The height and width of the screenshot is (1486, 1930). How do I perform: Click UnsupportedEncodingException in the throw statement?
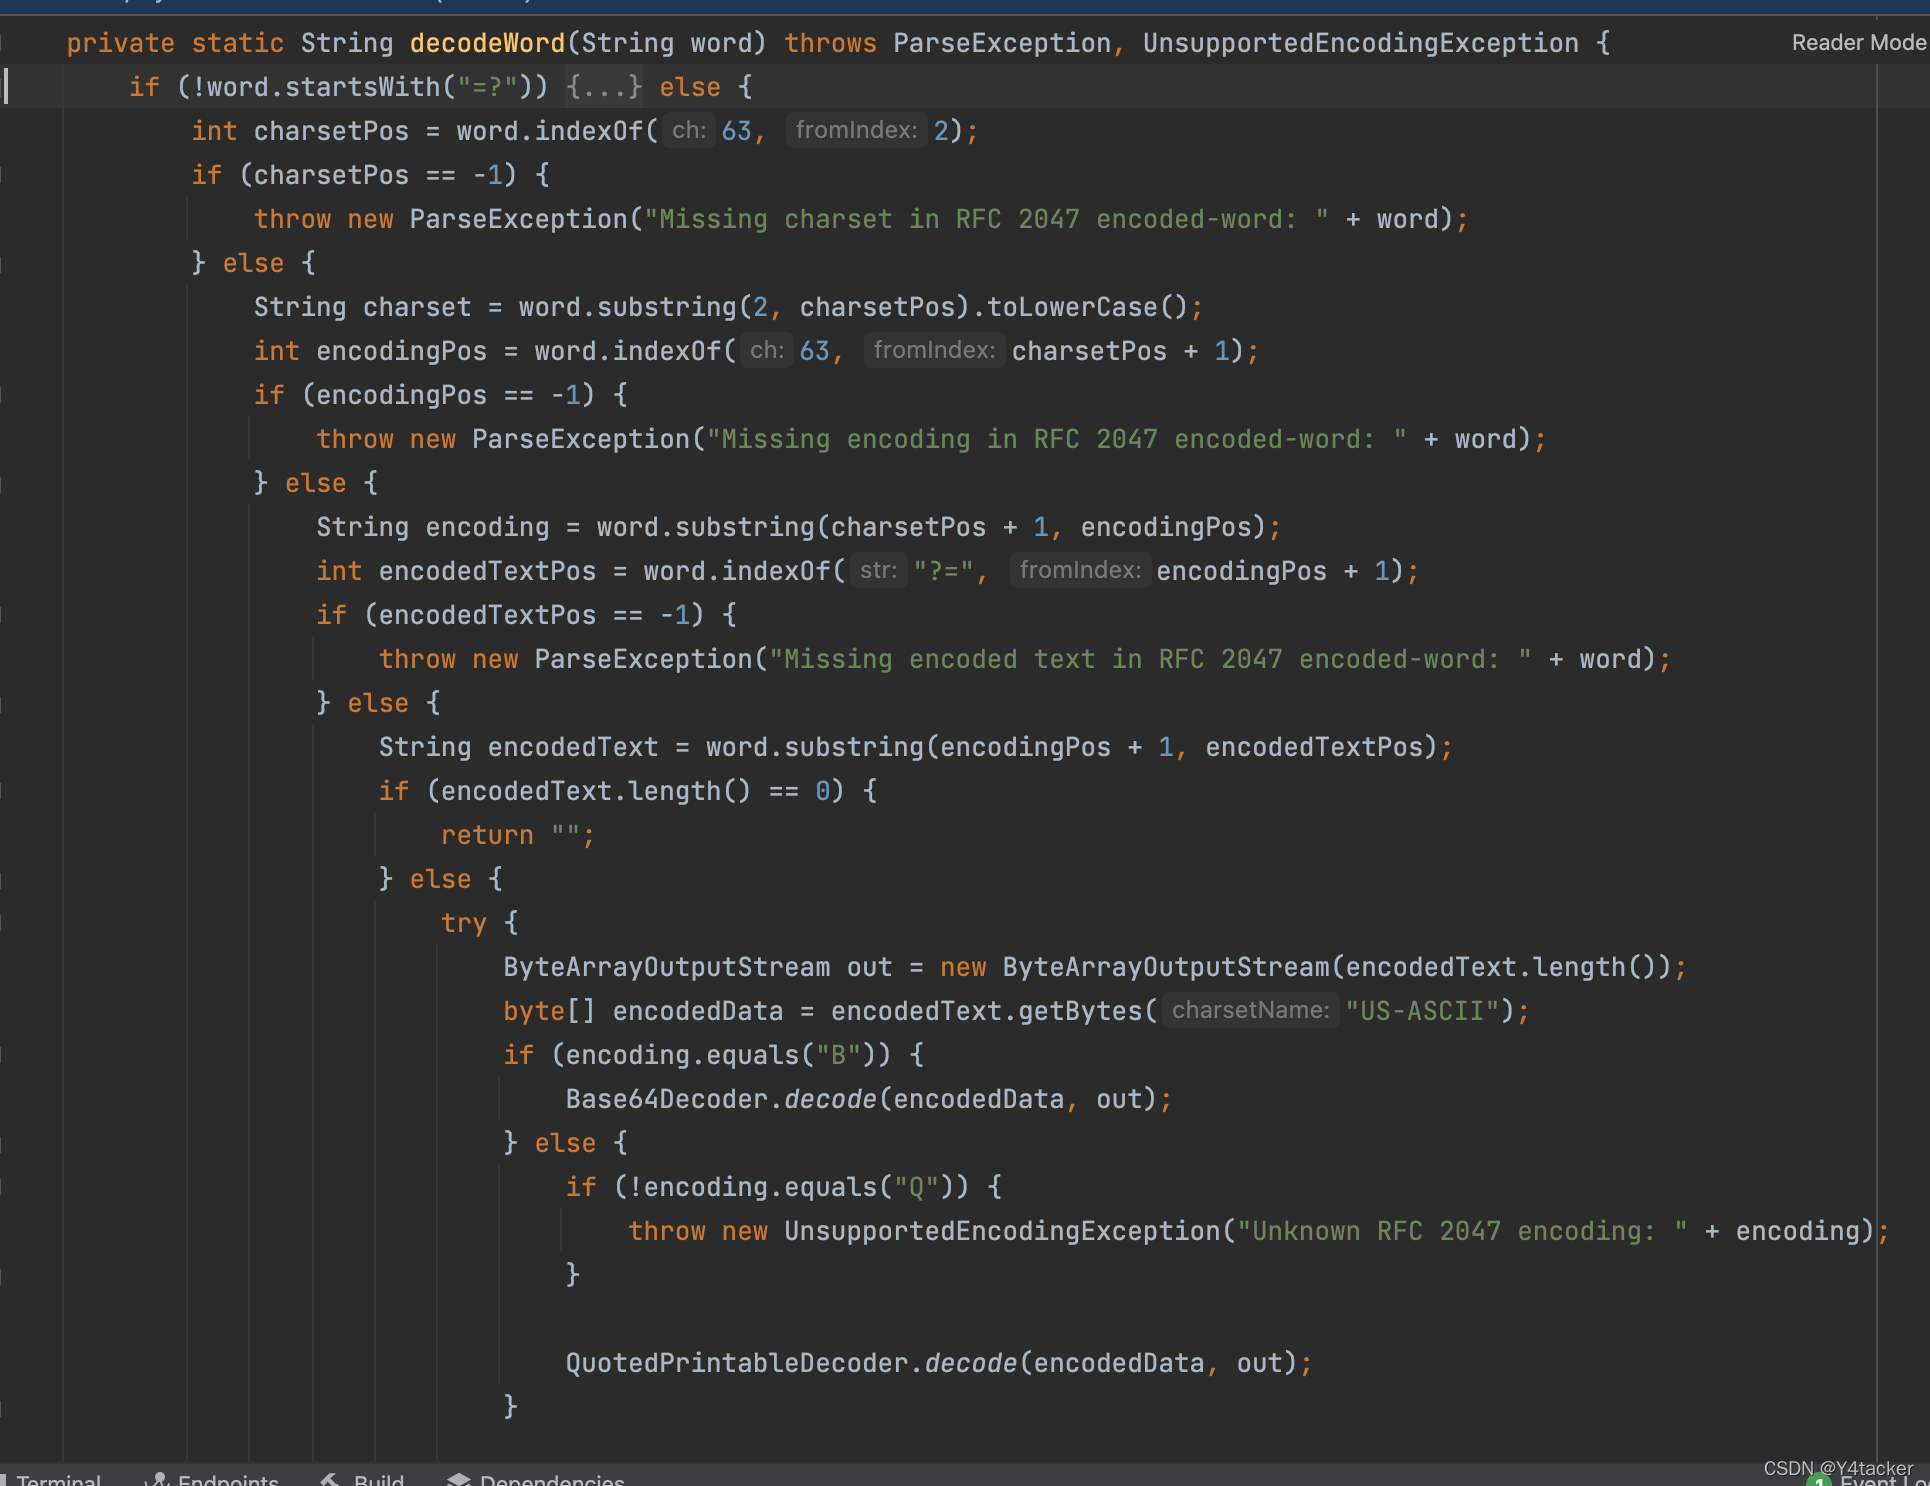(x=1001, y=1231)
